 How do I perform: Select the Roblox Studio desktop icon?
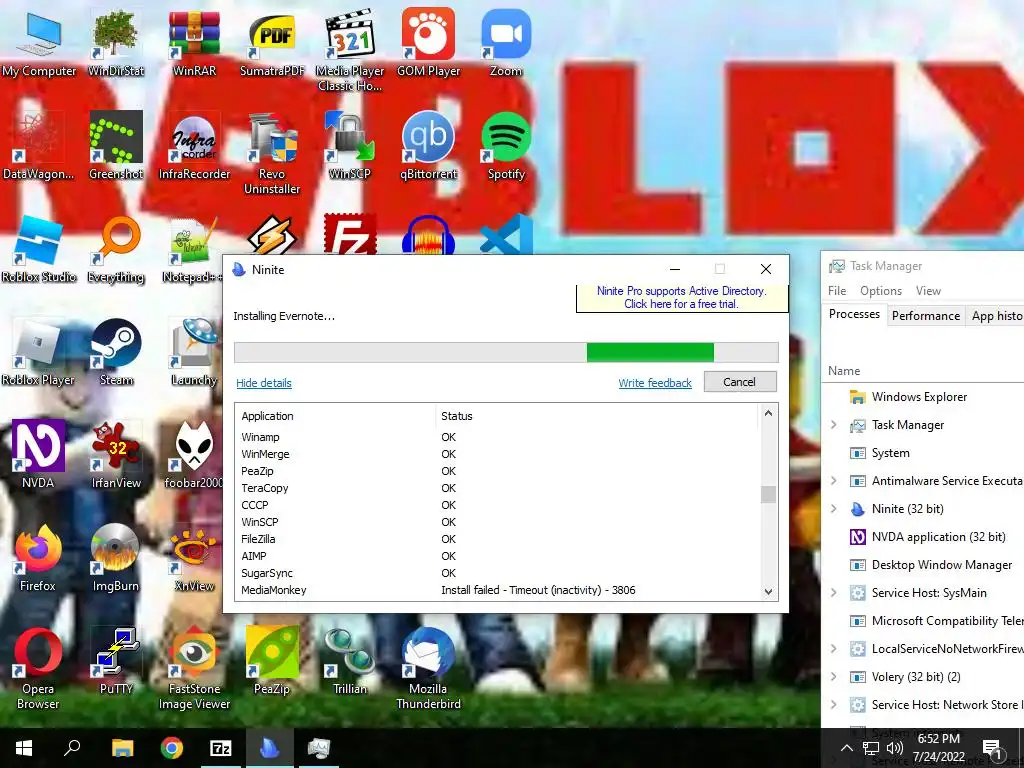point(39,249)
